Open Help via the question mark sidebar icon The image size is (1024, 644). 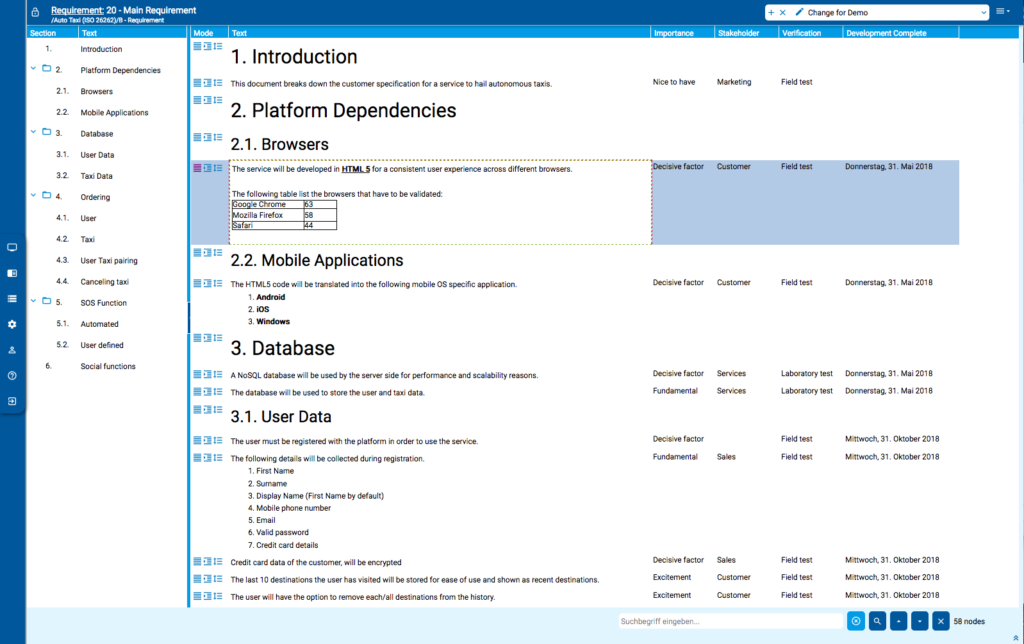click(x=12, y=375)
